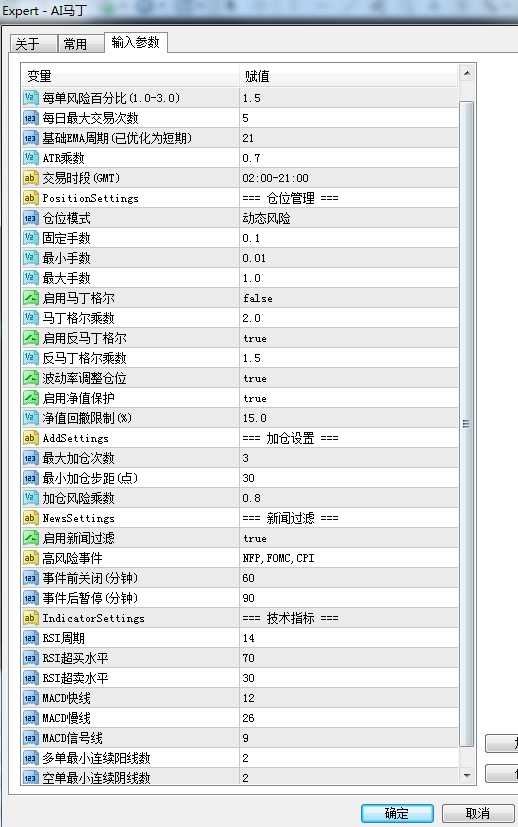Image resolution: width=518 pixels, height=827 pixels.
Task: Click the integer icon beside 每日最大交易次数
Action: (31, 118)
